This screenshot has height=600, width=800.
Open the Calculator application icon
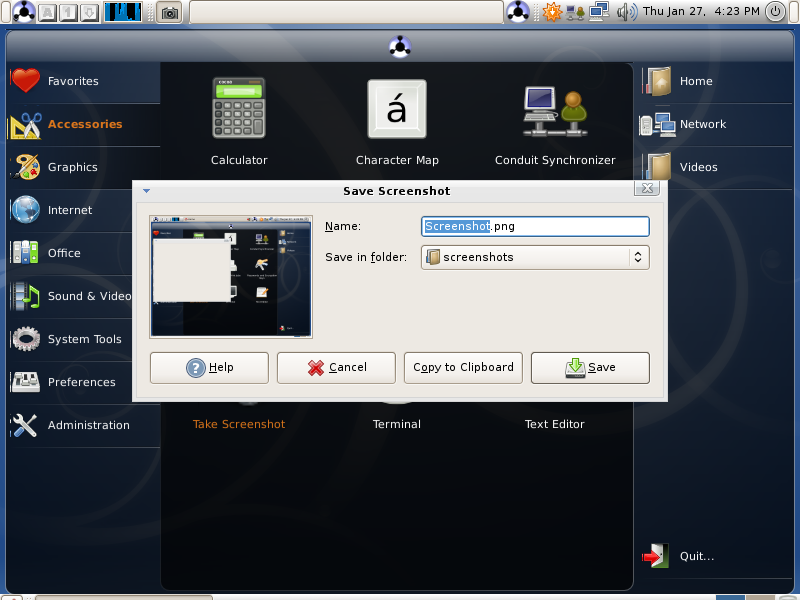click(239, 108)
